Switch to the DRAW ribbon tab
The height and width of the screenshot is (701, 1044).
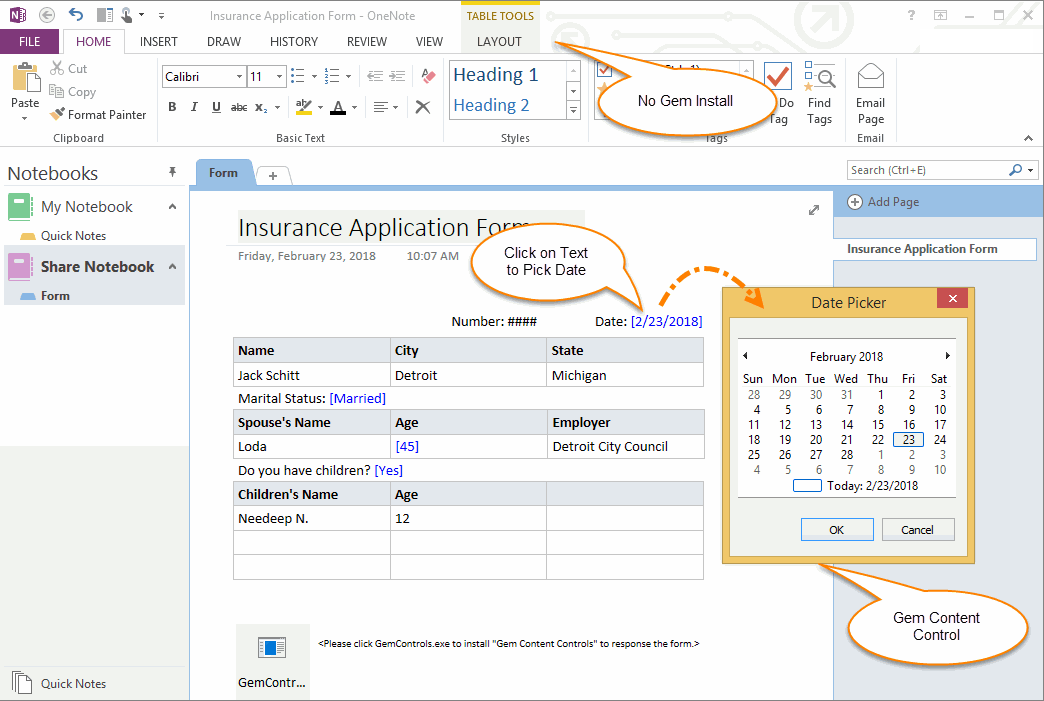click(x=224, y=41)
